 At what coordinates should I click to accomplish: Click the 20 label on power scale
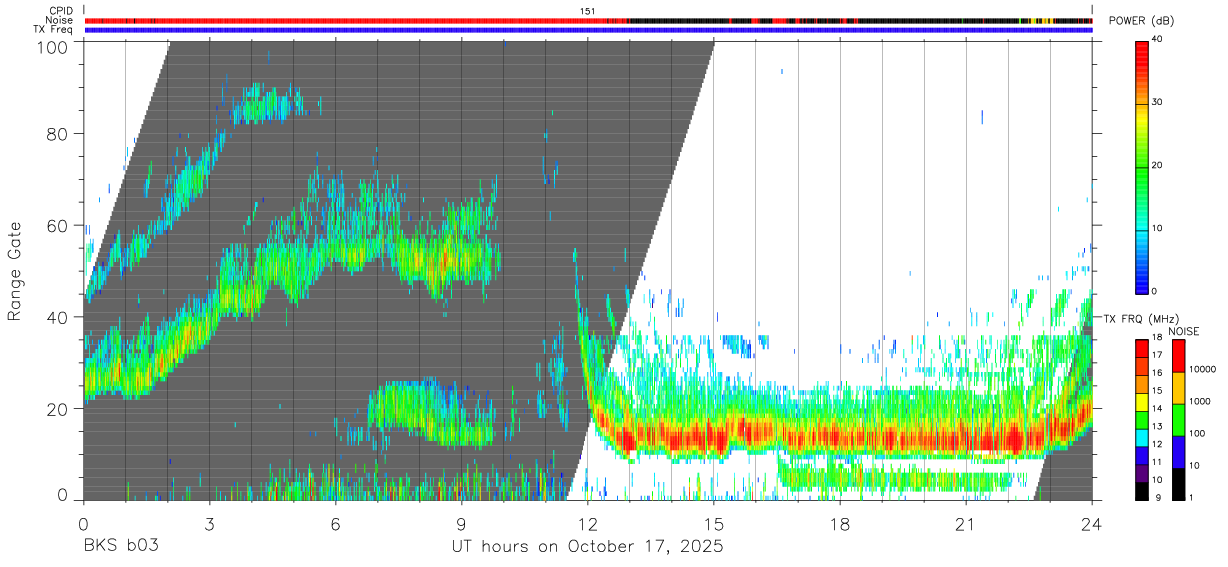pos(1157,166)
